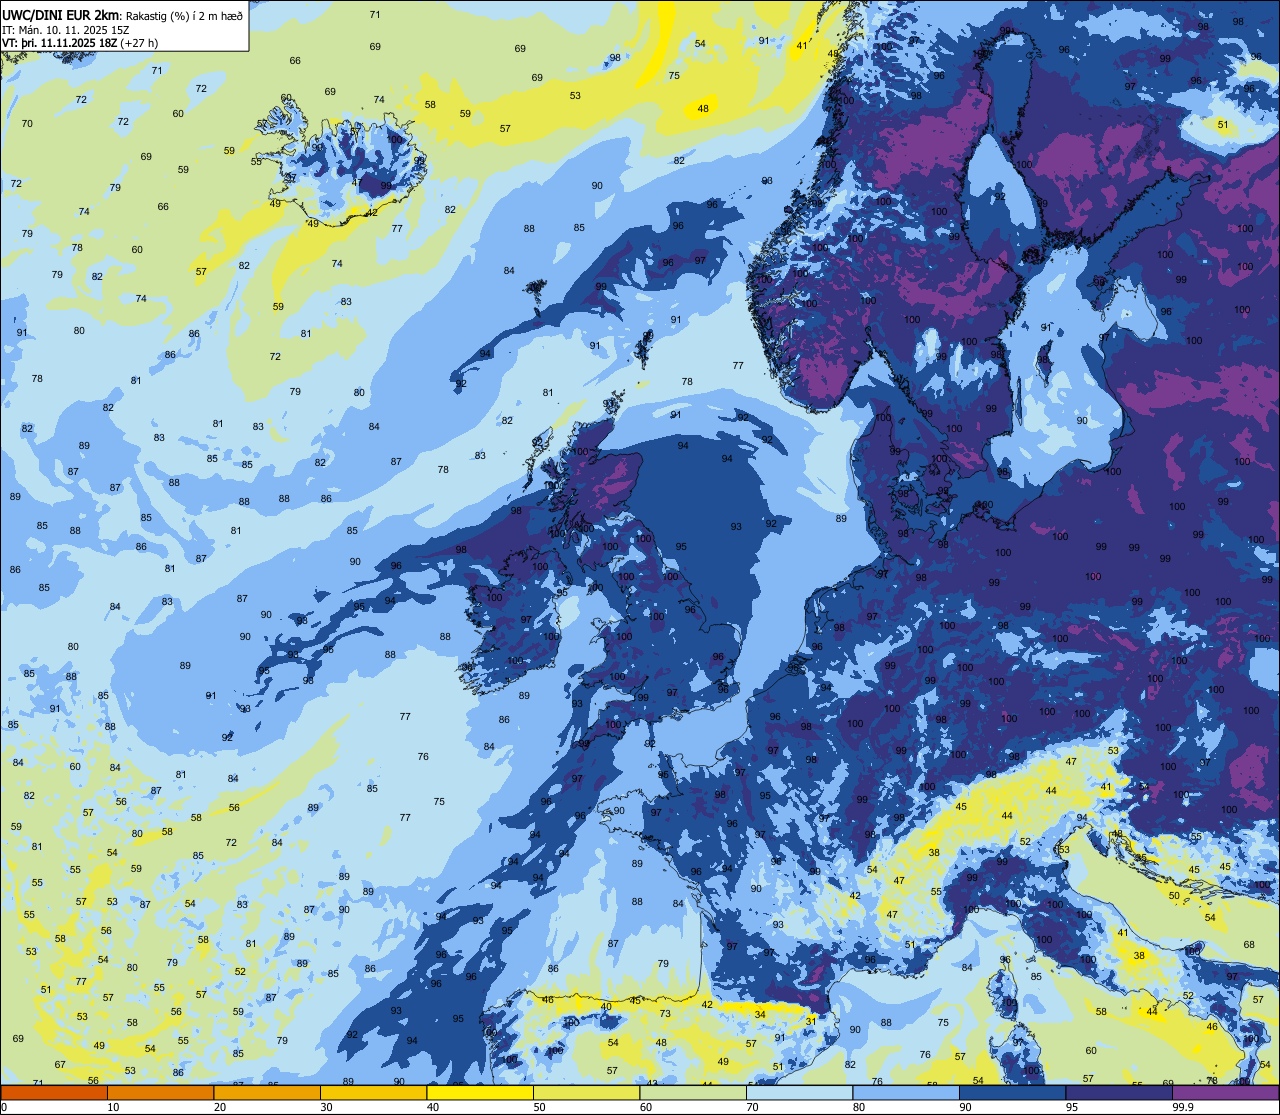Screen dimensions: 1280x1115
Task: Click the pale yellow 50–60 legend swatch
Action: coord(586,1093)
